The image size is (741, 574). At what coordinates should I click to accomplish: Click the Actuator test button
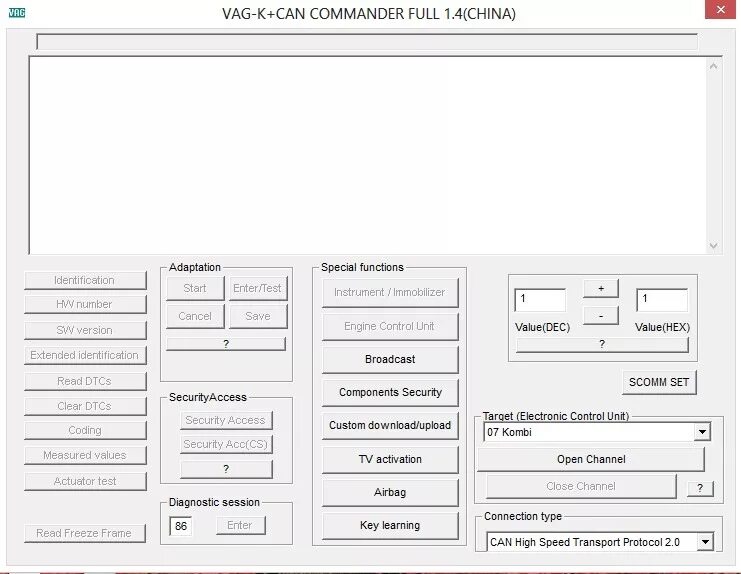tap(85, 481)
